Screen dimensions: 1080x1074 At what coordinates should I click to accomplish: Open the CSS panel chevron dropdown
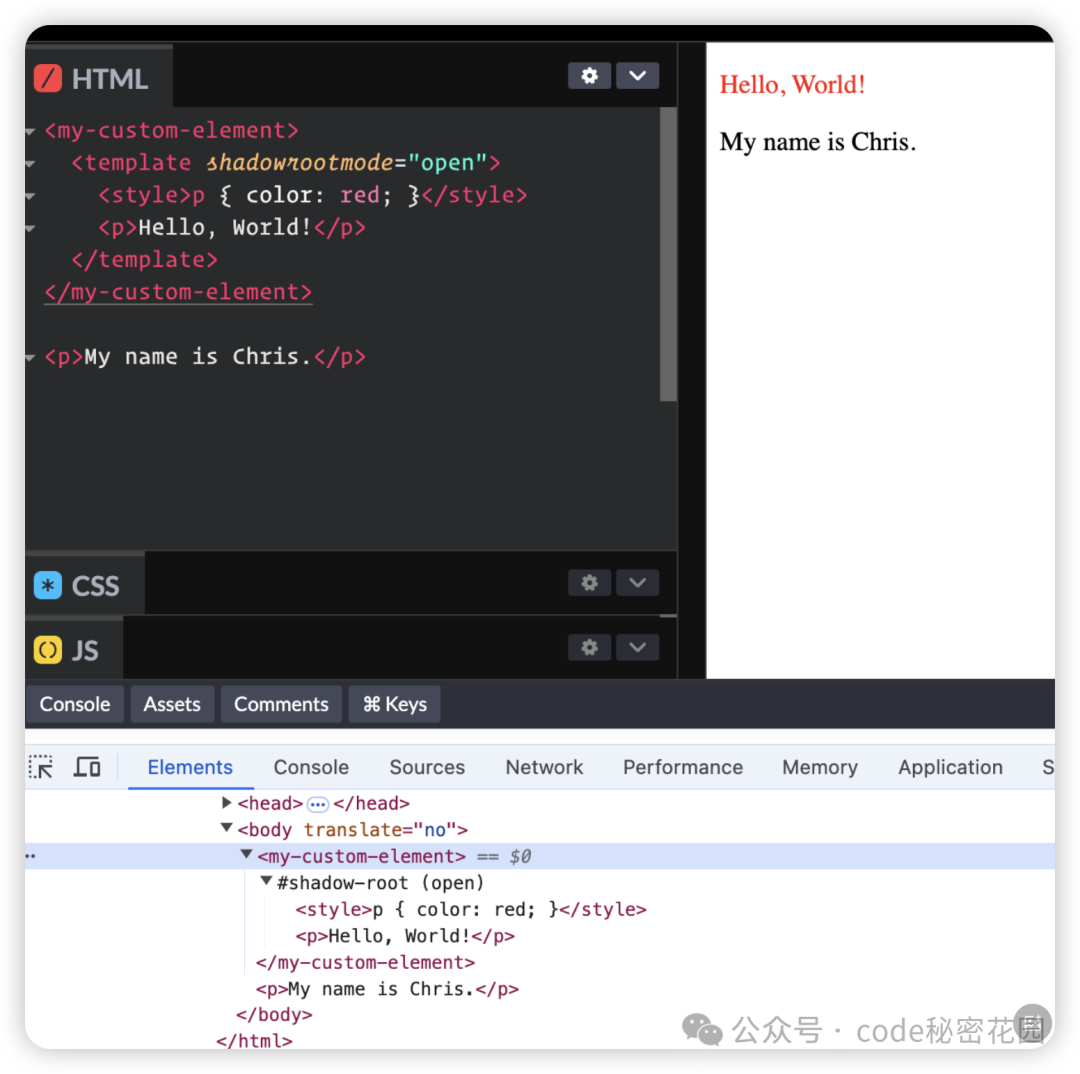637,583
